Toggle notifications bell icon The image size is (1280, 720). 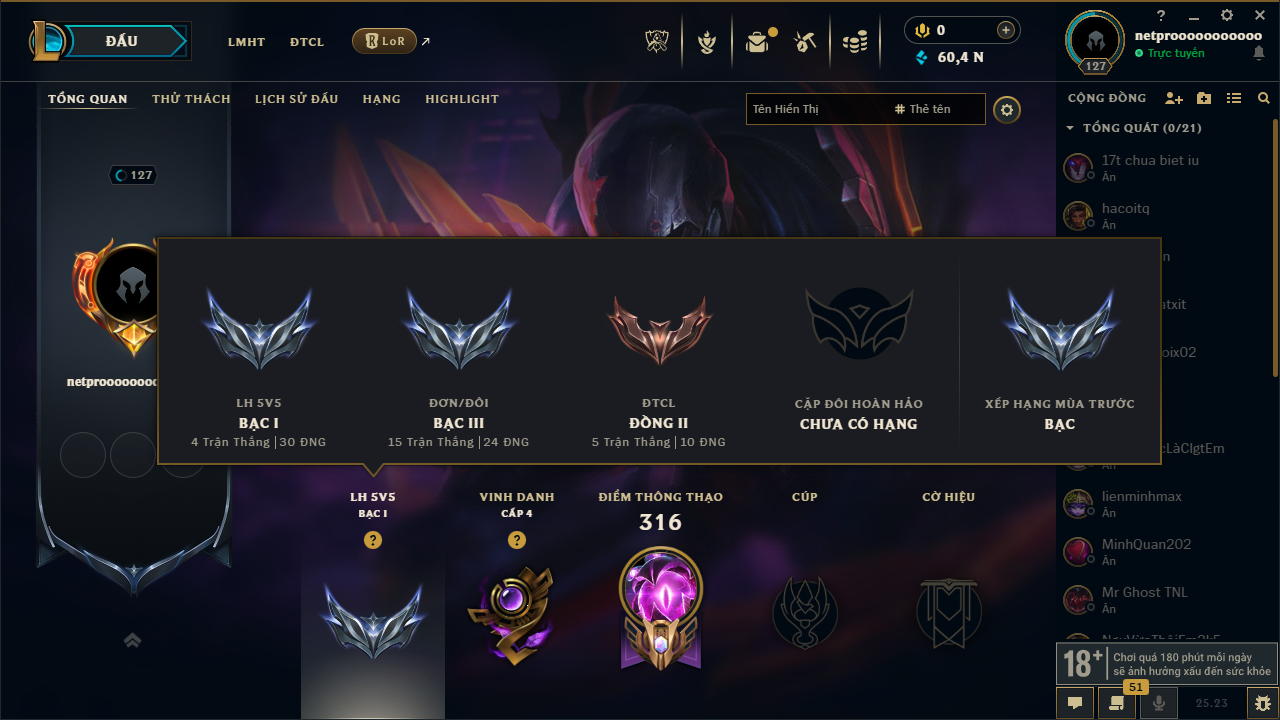[x=1258, y=53]
